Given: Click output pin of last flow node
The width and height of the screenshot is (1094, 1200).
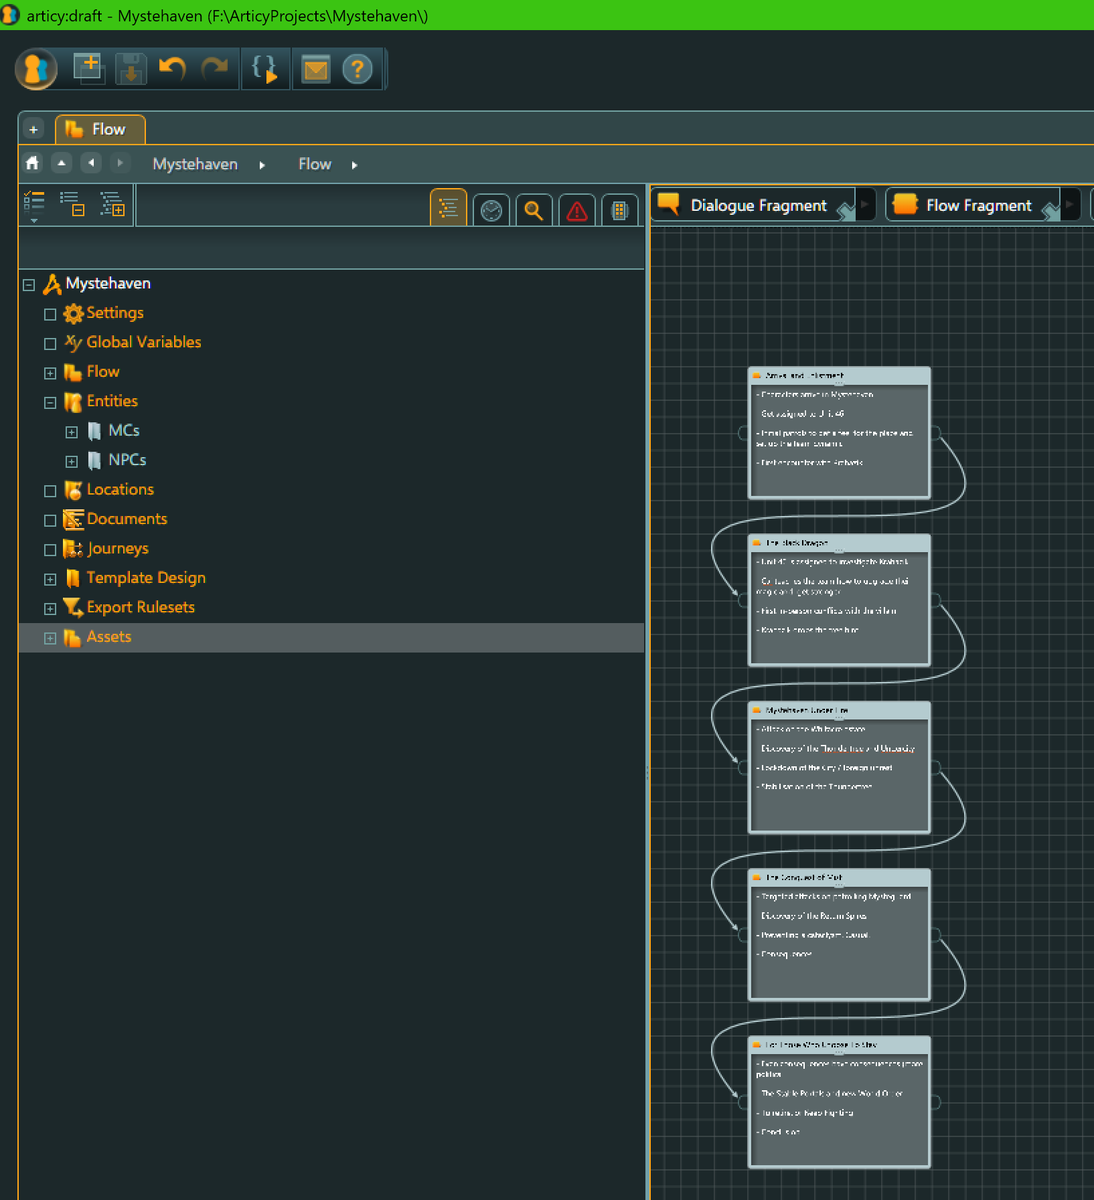Looking at the screenshot, I should click(936, 1102).
